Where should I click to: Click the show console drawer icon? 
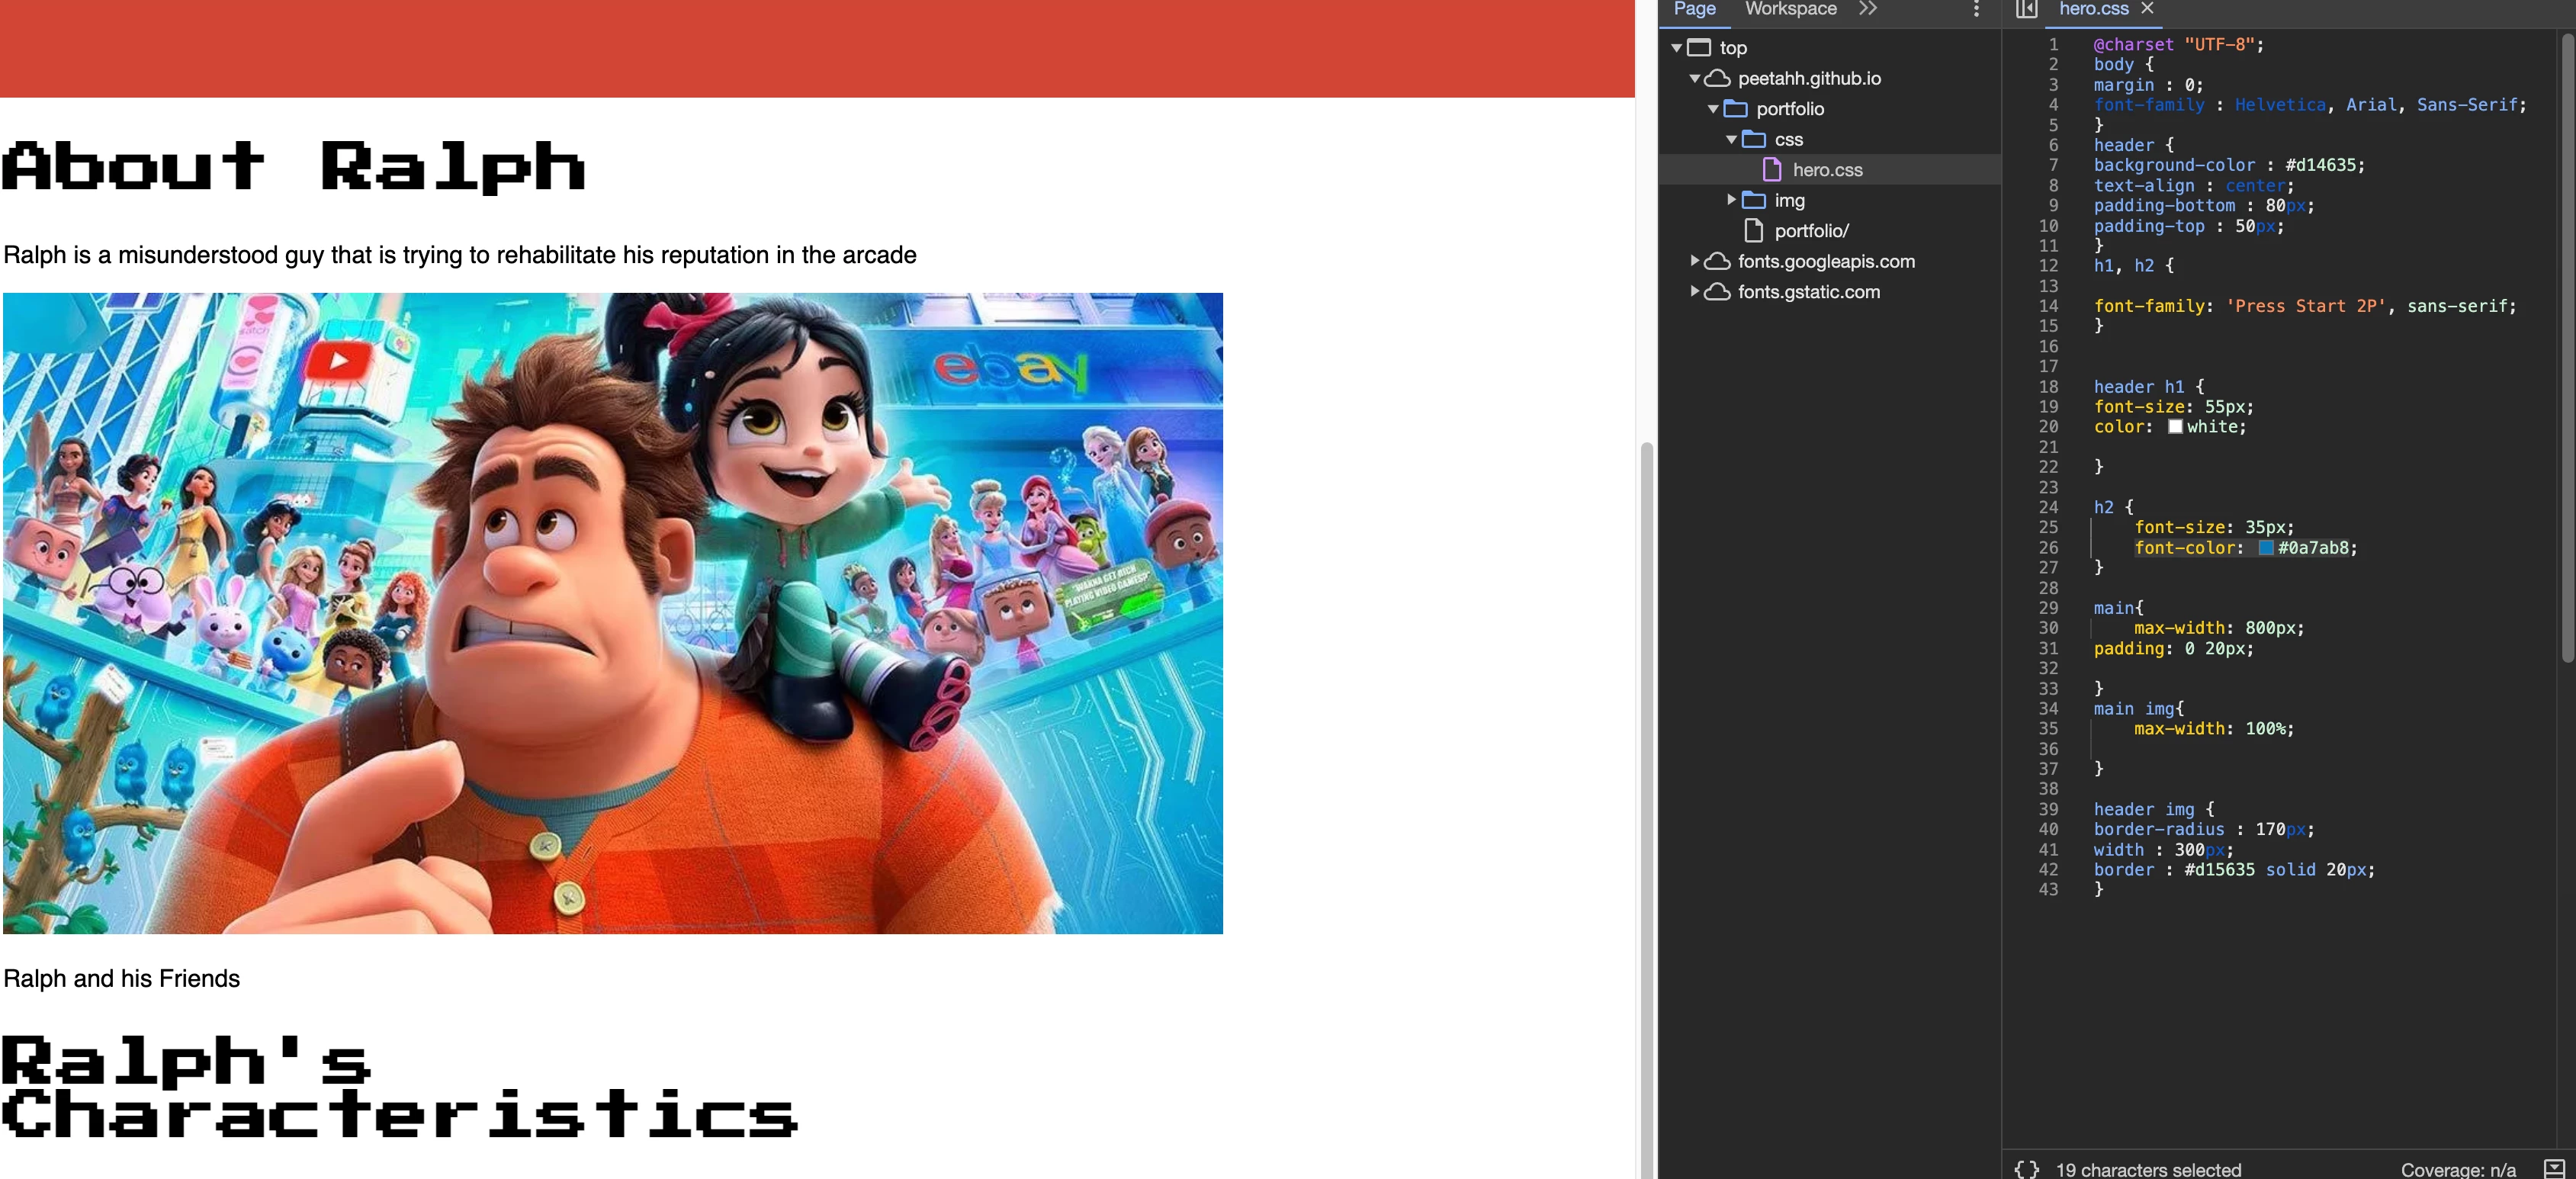tap(2554, 1169)
